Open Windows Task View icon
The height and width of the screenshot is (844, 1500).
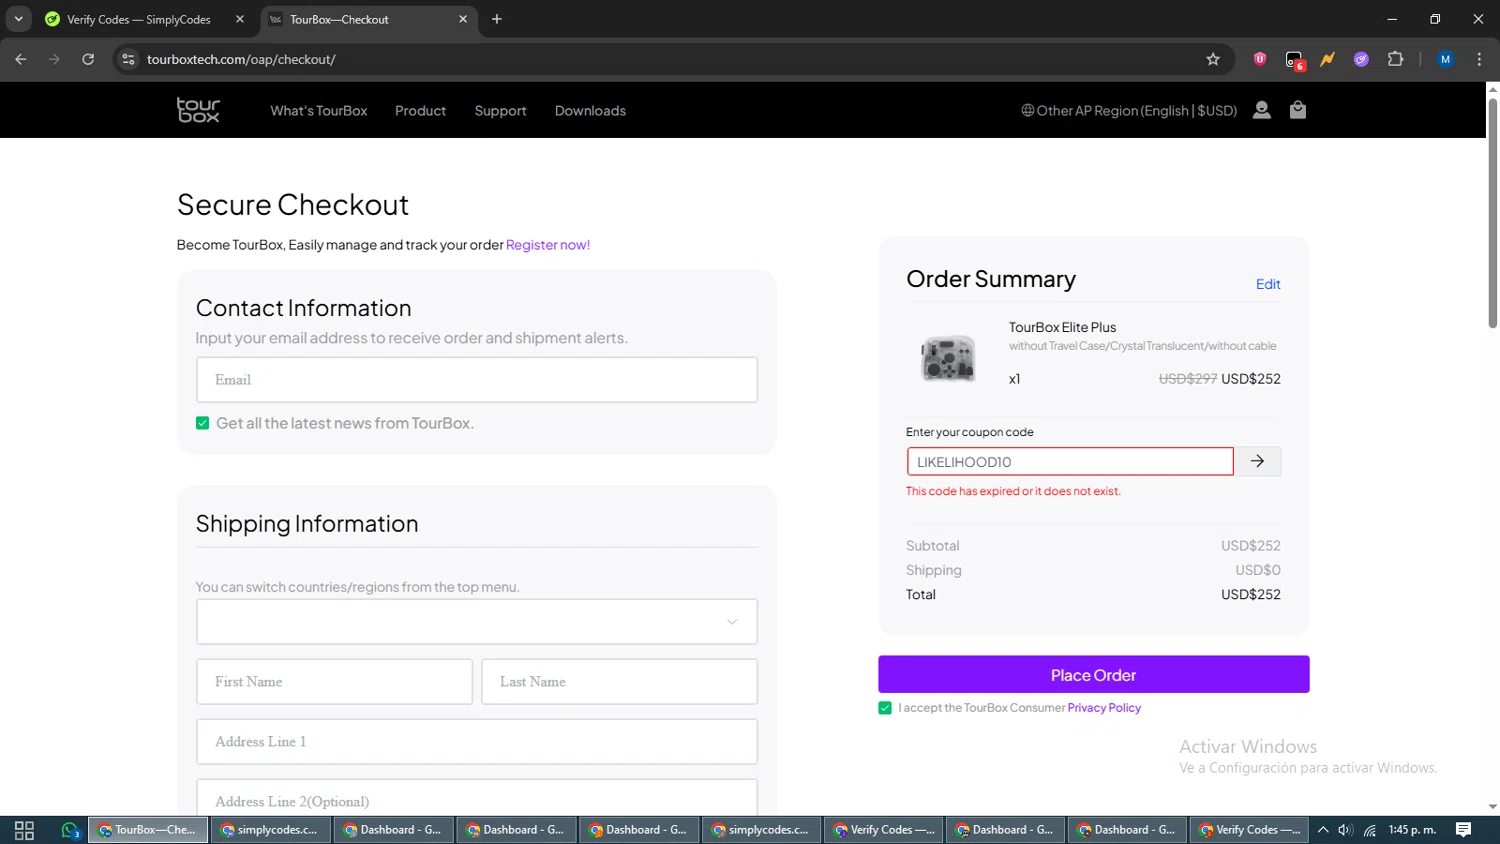pyautogui.click(x=24, y=830)
